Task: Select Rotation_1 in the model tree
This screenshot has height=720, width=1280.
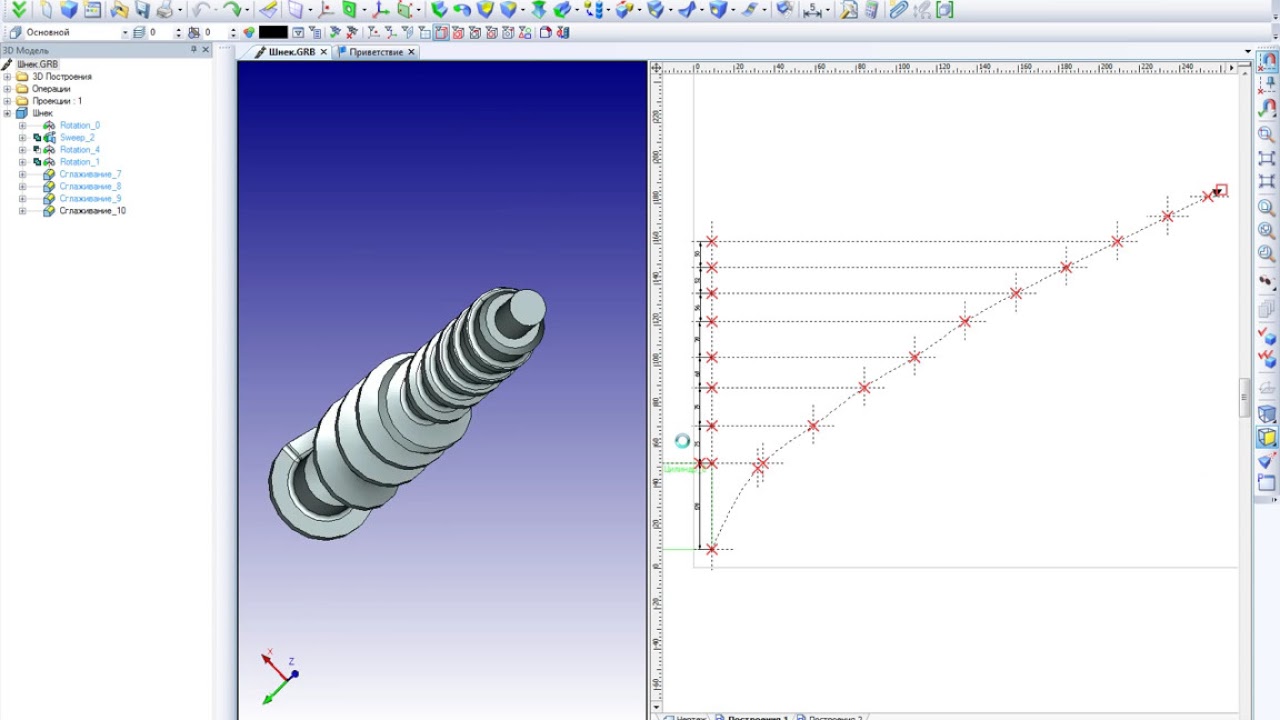Action: (x=79, y=162)
